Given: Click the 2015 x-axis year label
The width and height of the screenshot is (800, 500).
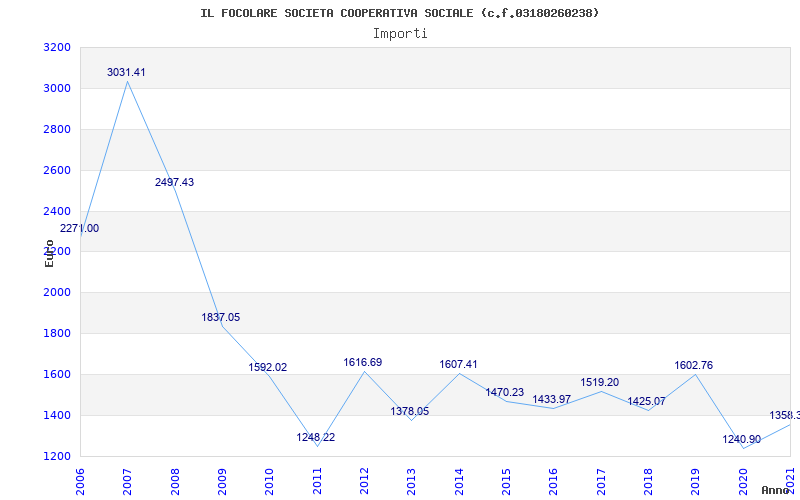Looking at the screenshot, I should pos(507,481).
